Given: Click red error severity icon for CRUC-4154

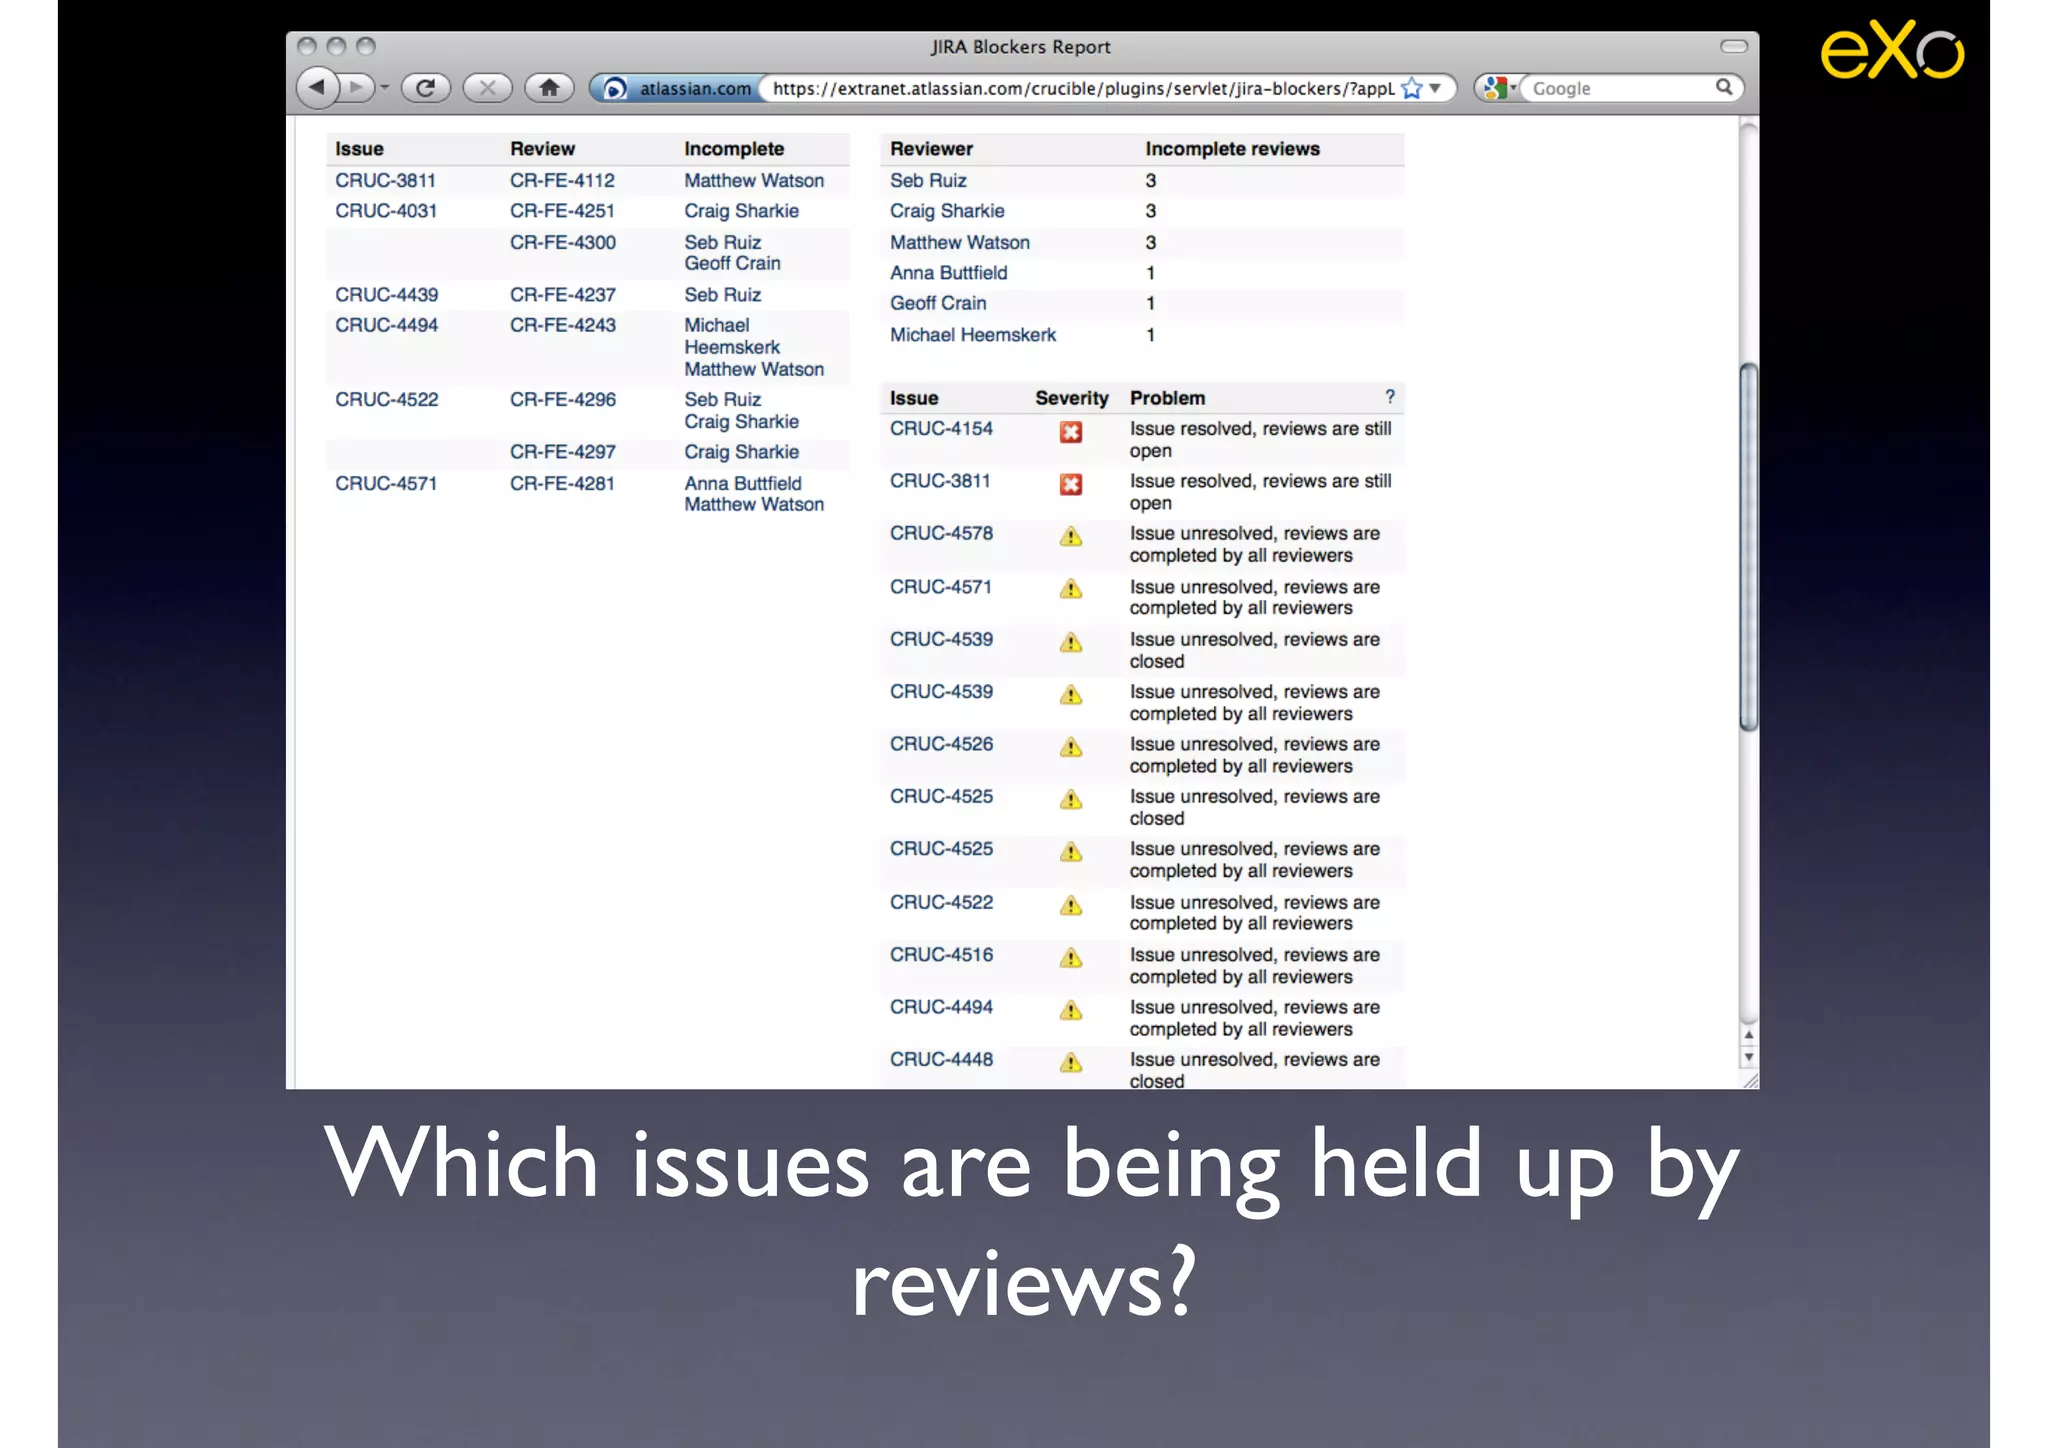Looking at the screenshot, I should point(1071,432).
